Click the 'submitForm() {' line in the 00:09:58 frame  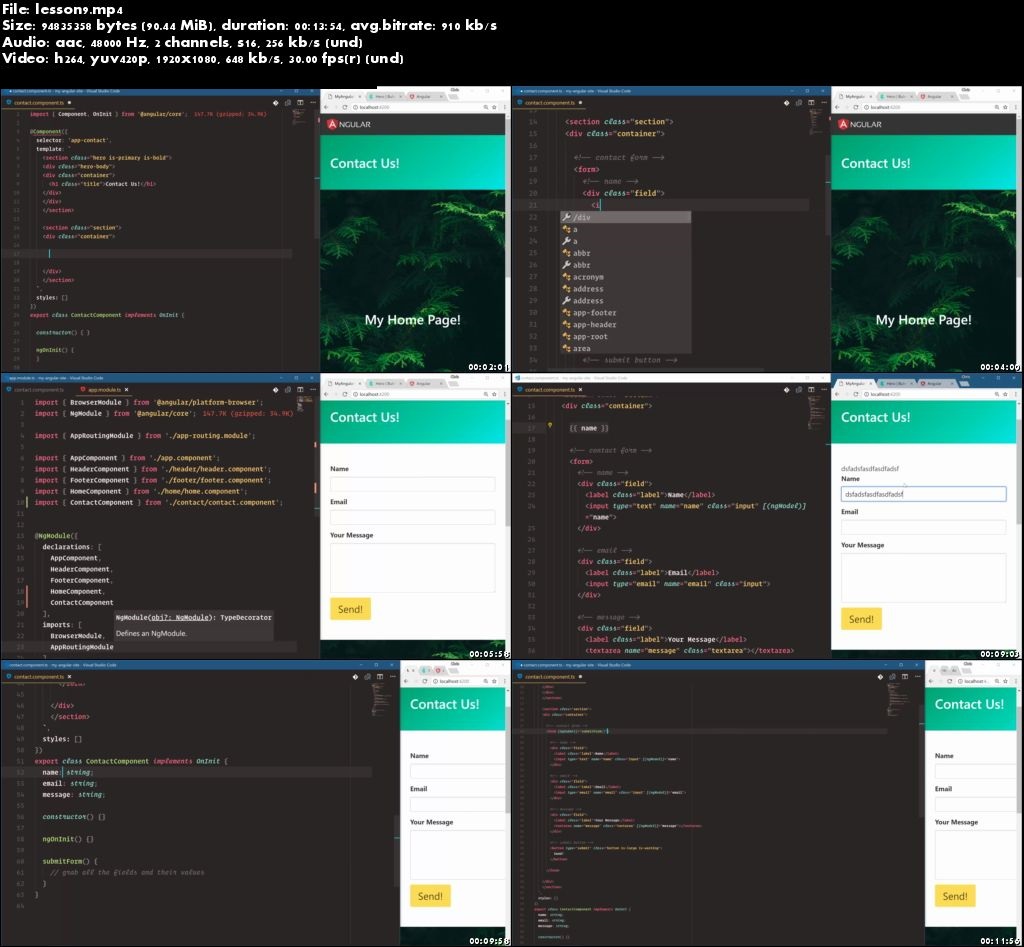click(x=70, y=861)
